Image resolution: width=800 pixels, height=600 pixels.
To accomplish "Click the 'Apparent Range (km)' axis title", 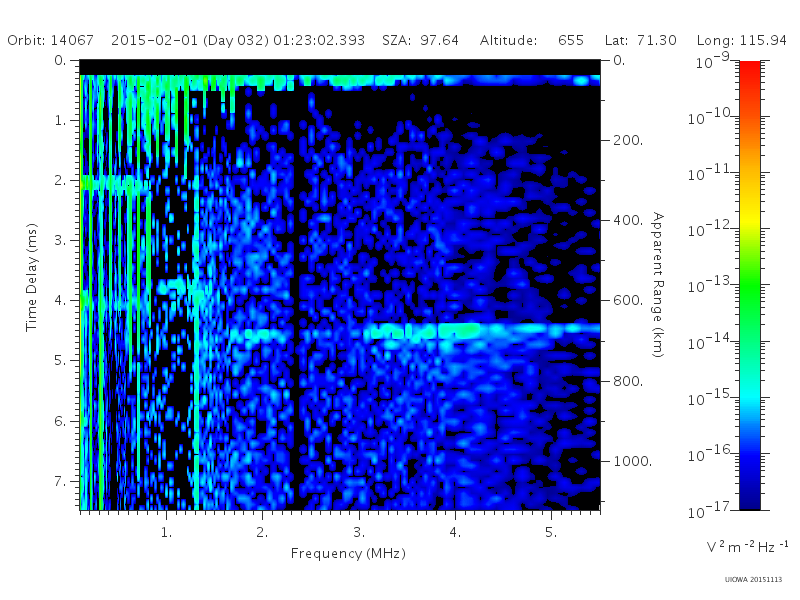I will [x=658, y=285].
